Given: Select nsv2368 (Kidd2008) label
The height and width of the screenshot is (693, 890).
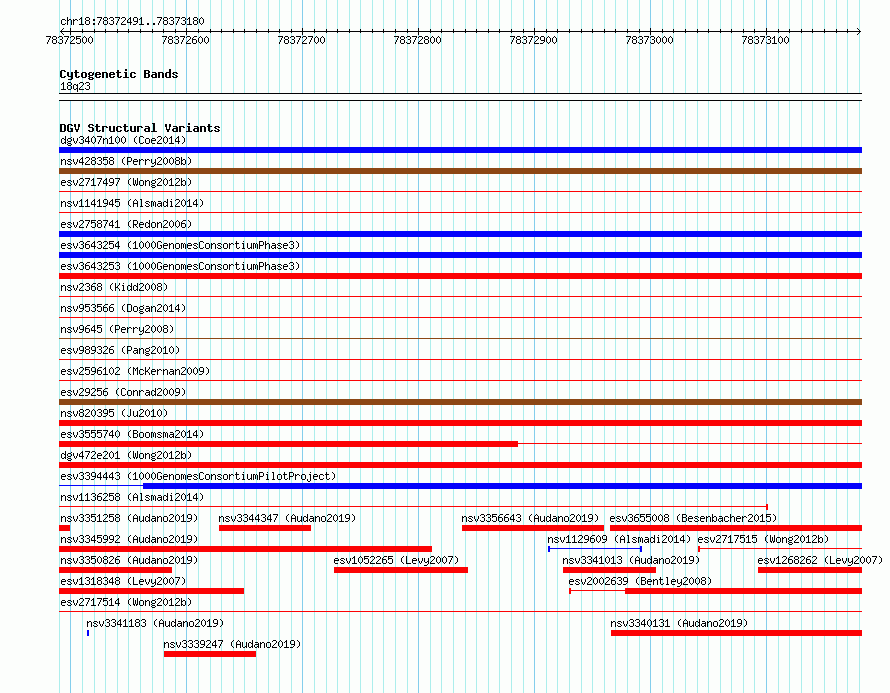Looking at the screenshot, I should [114, 287].
